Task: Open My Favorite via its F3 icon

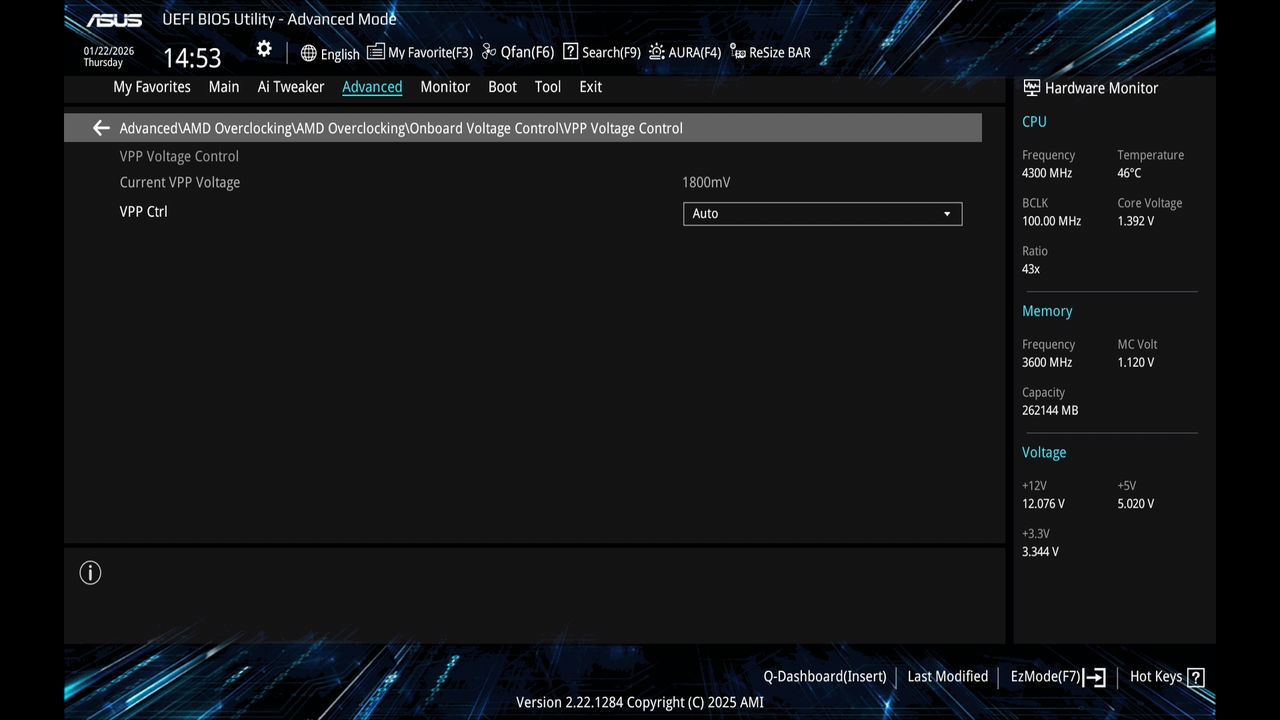Action: 375,51
